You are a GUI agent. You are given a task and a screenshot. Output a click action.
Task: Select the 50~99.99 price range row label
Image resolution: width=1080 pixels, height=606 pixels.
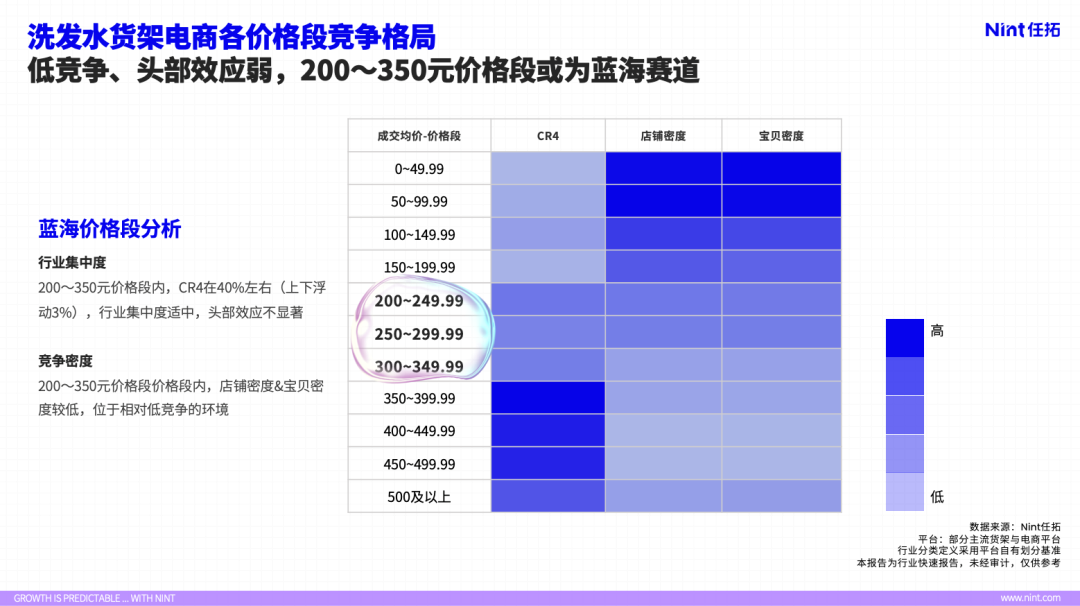tap(419, 202)
